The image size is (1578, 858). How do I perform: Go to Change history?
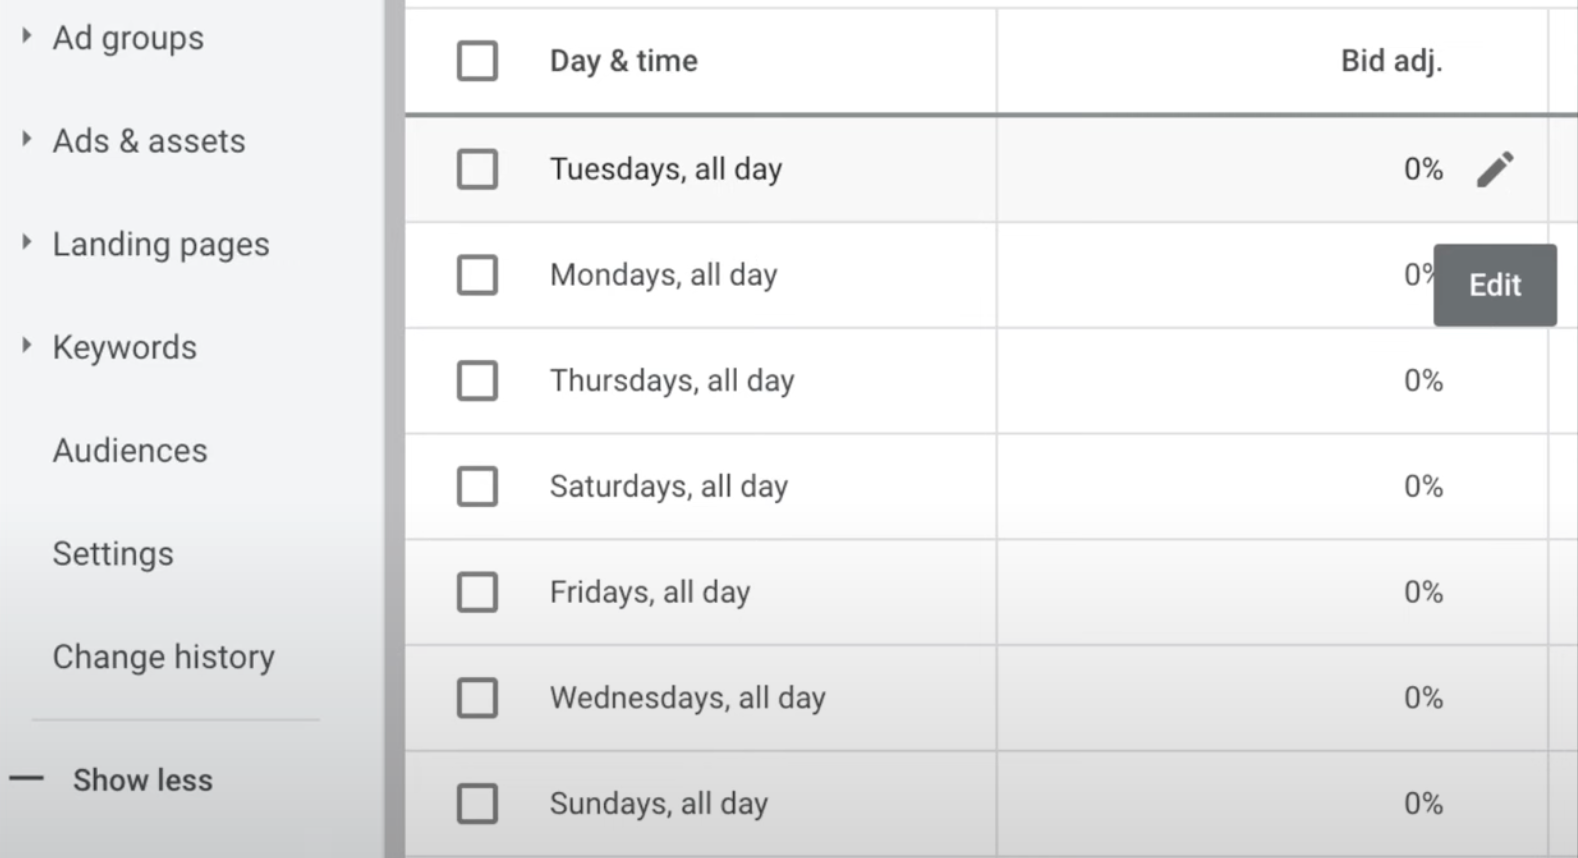pyautogui.click(x=163, y=657)
